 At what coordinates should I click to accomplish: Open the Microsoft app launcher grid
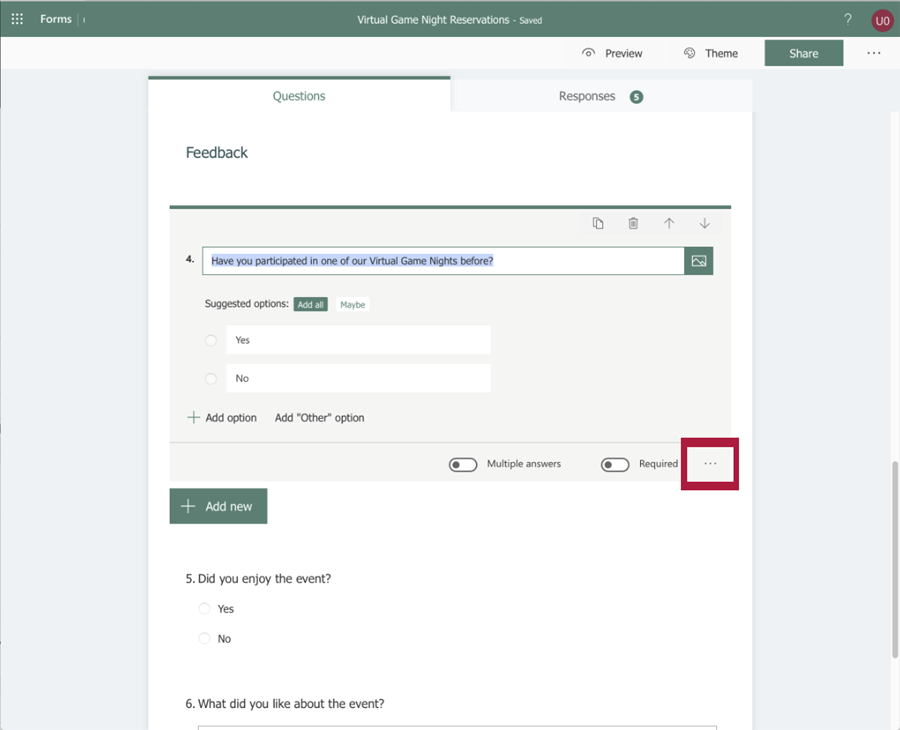coord(16,19)
